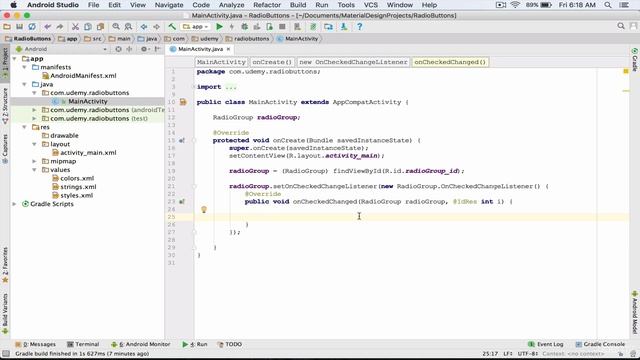The image size is (640, 360).
Task: Select strings.xml file
Action: tap(78, 187)
